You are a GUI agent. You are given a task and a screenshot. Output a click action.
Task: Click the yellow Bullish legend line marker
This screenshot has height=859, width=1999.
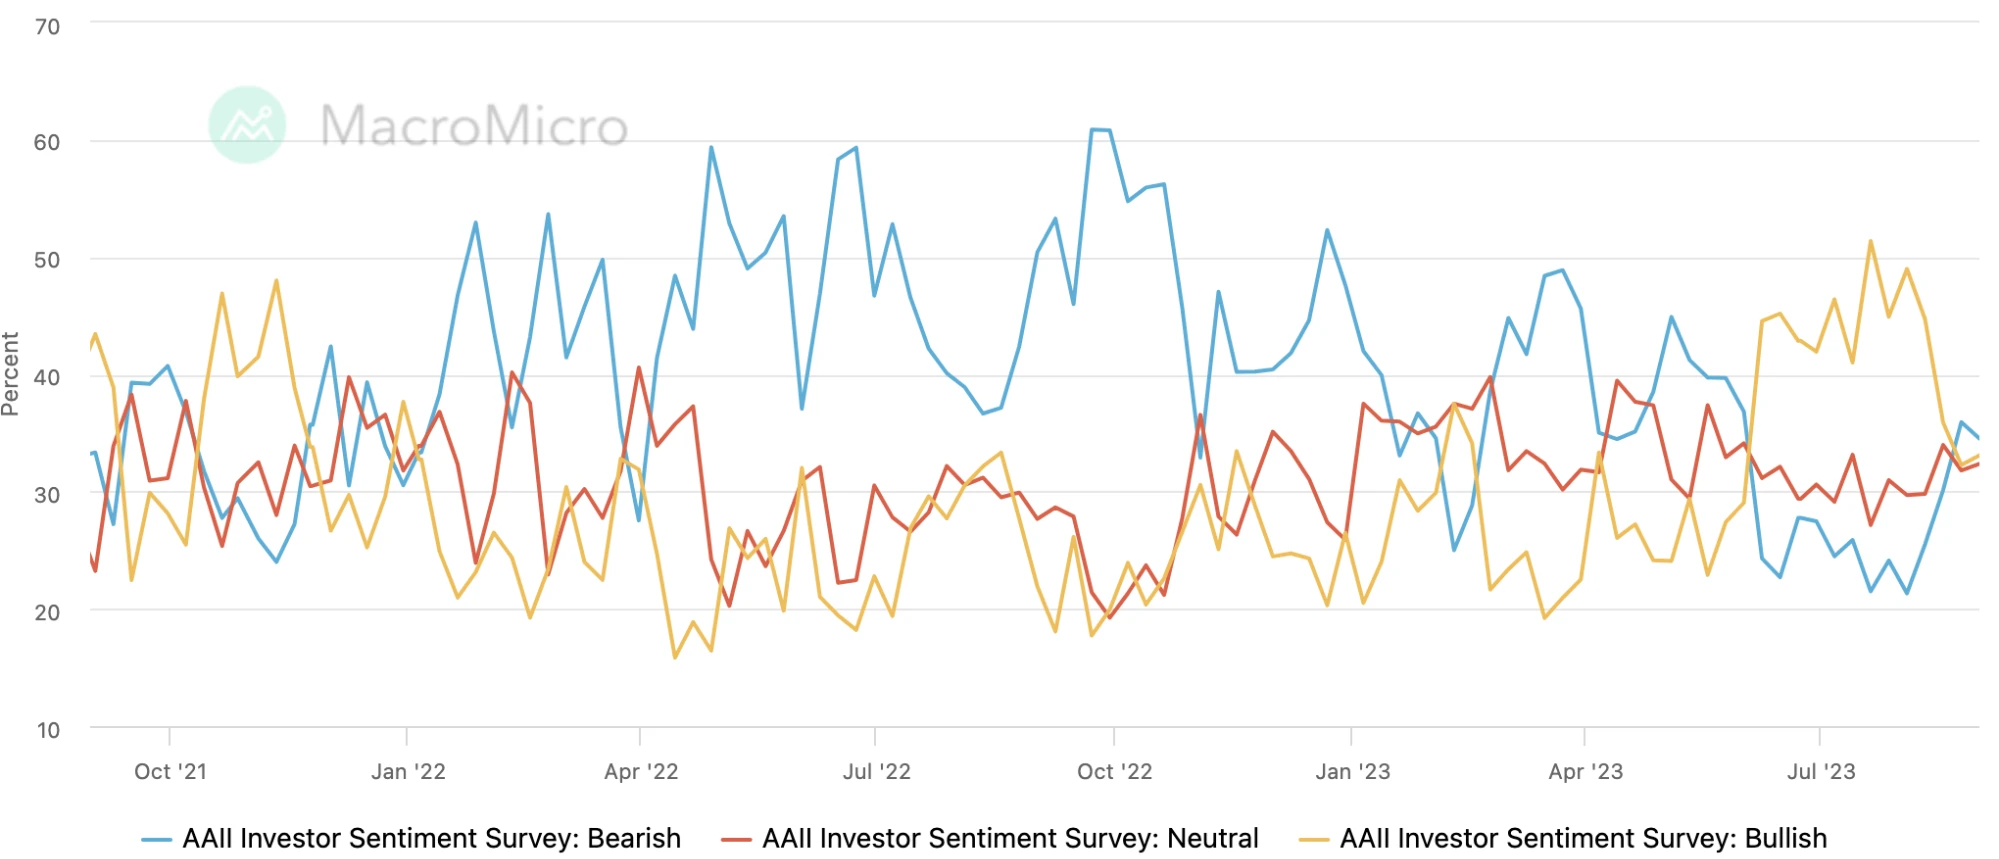tap(1313, 840)
